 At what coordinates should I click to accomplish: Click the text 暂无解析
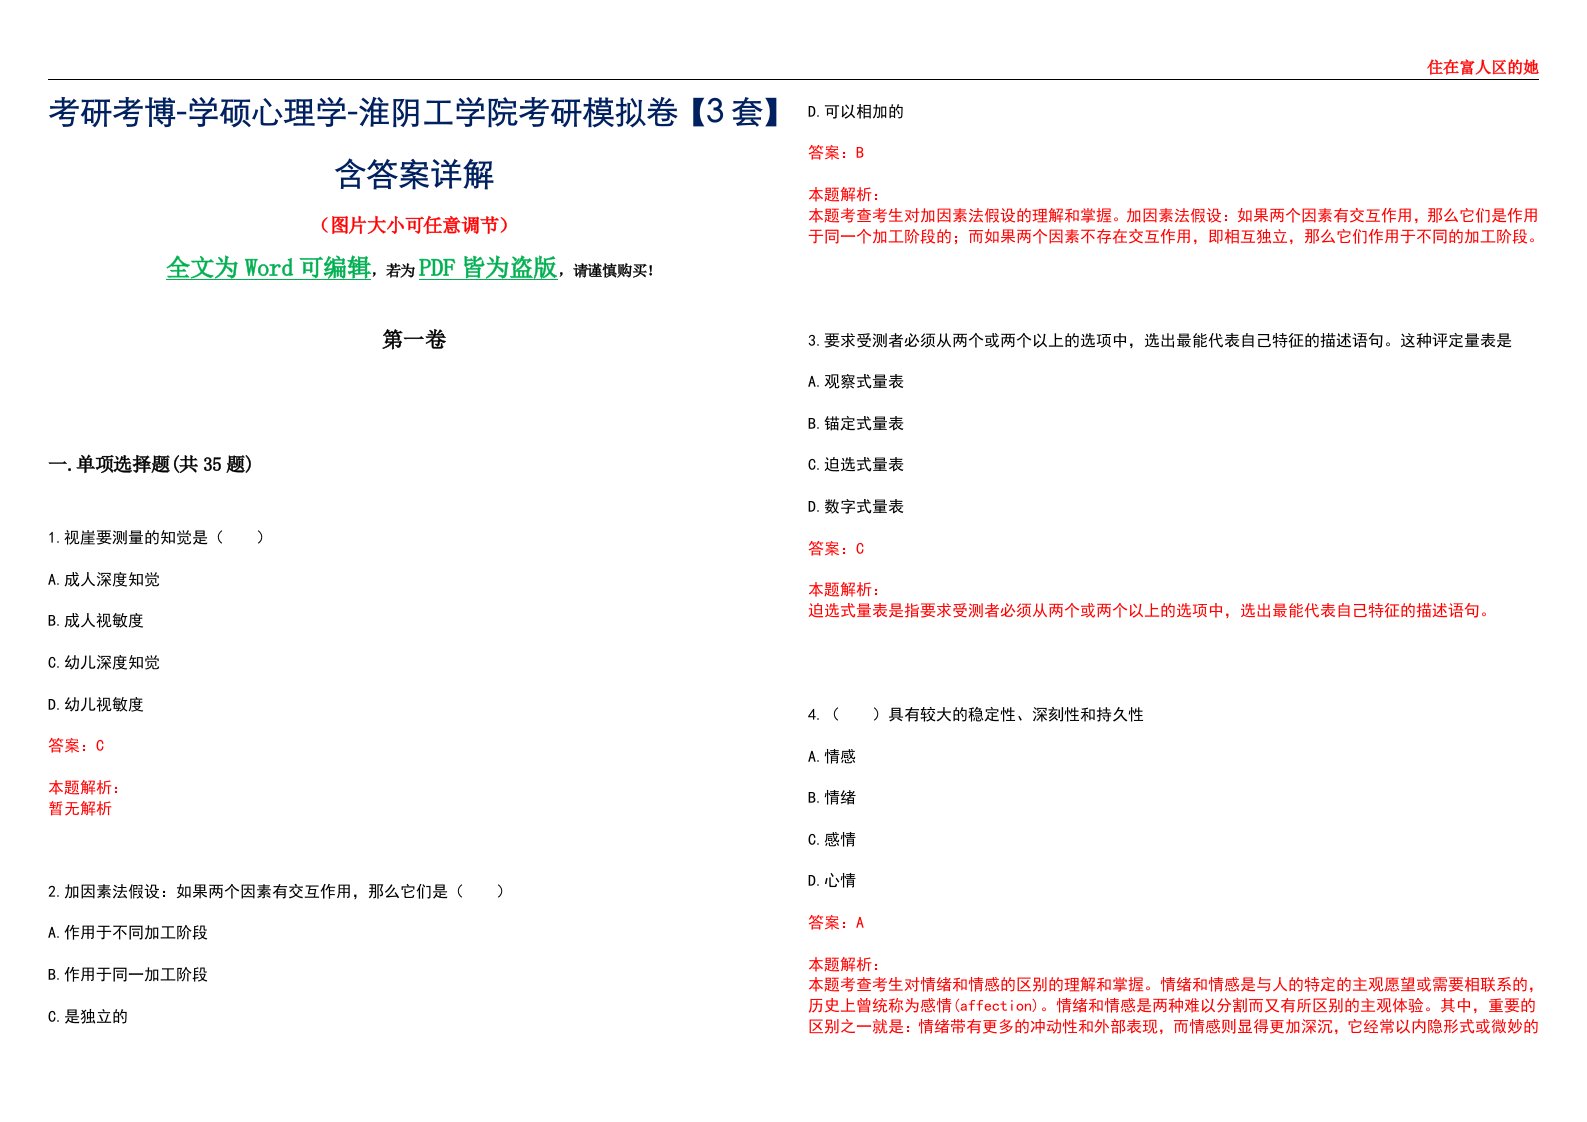coord(80,809)
